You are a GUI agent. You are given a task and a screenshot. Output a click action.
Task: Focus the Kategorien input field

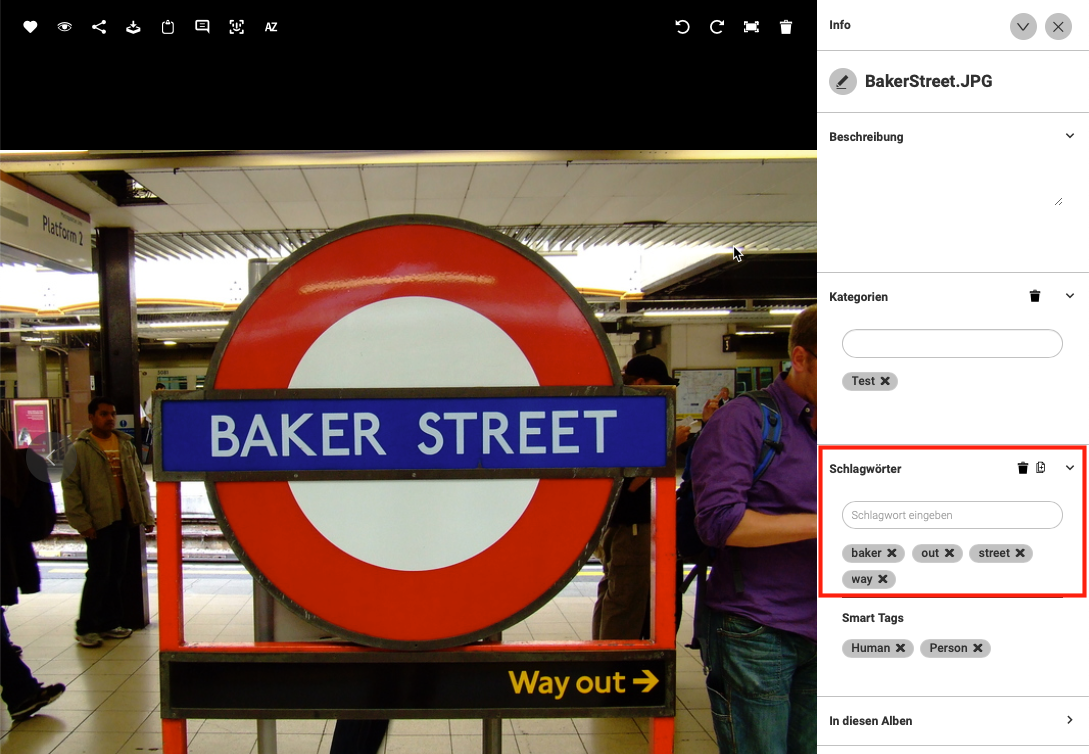pos(952,344)
